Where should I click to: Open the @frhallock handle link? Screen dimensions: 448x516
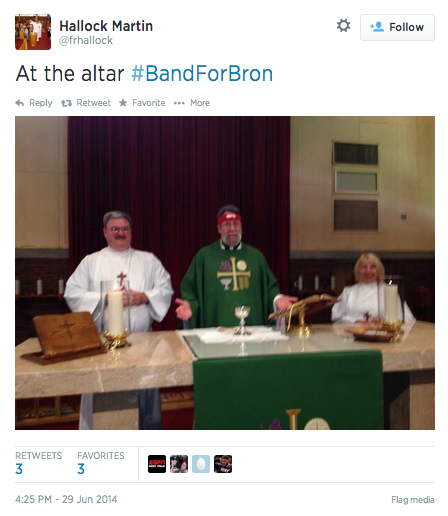click(86, 40)
